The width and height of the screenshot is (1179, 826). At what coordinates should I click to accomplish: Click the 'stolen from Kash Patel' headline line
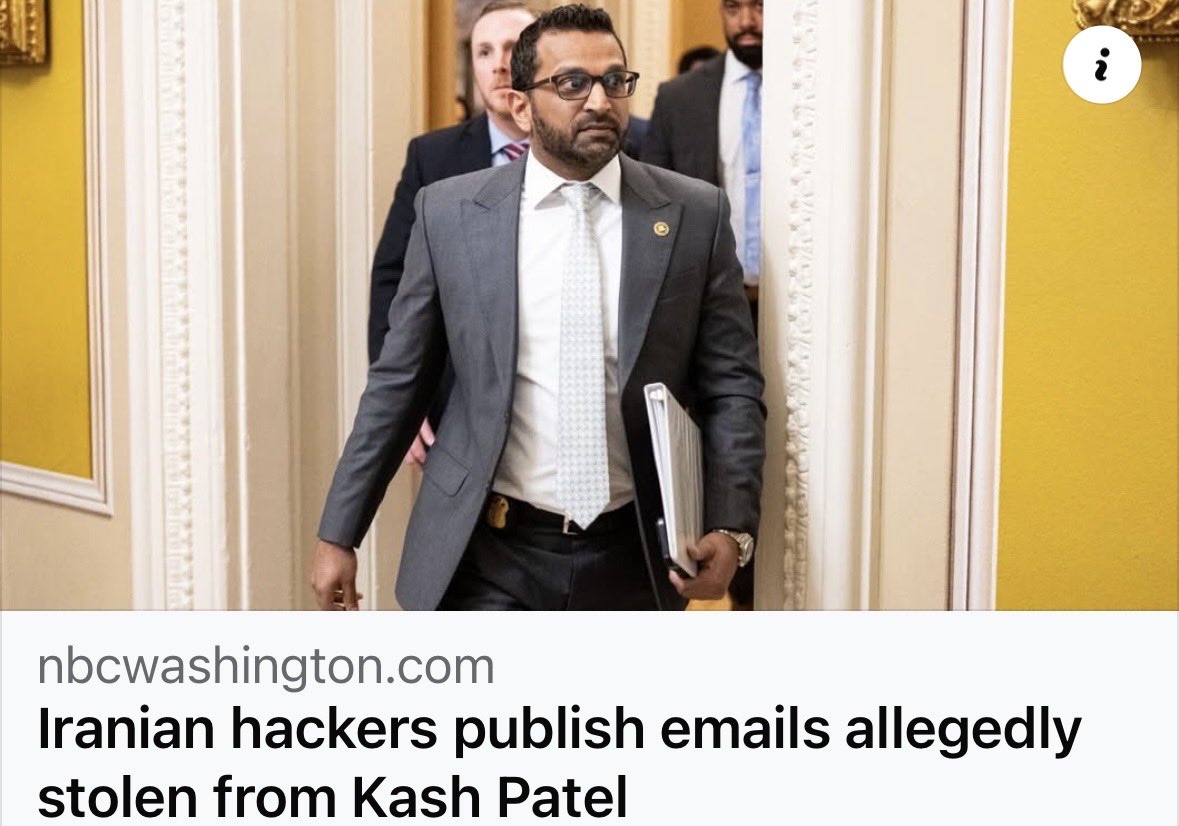332,797
